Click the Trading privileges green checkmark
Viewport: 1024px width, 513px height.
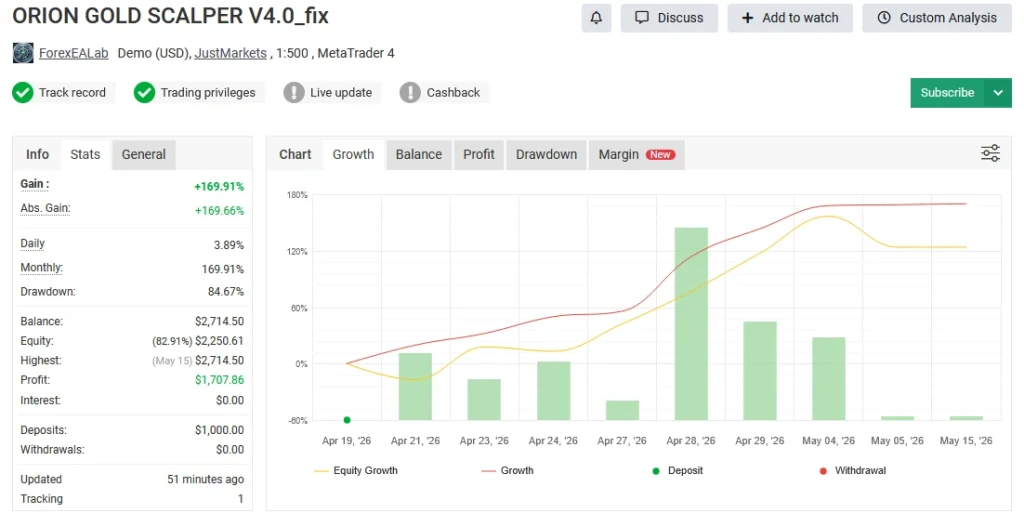pyautogui.click(x=144, y=93)
